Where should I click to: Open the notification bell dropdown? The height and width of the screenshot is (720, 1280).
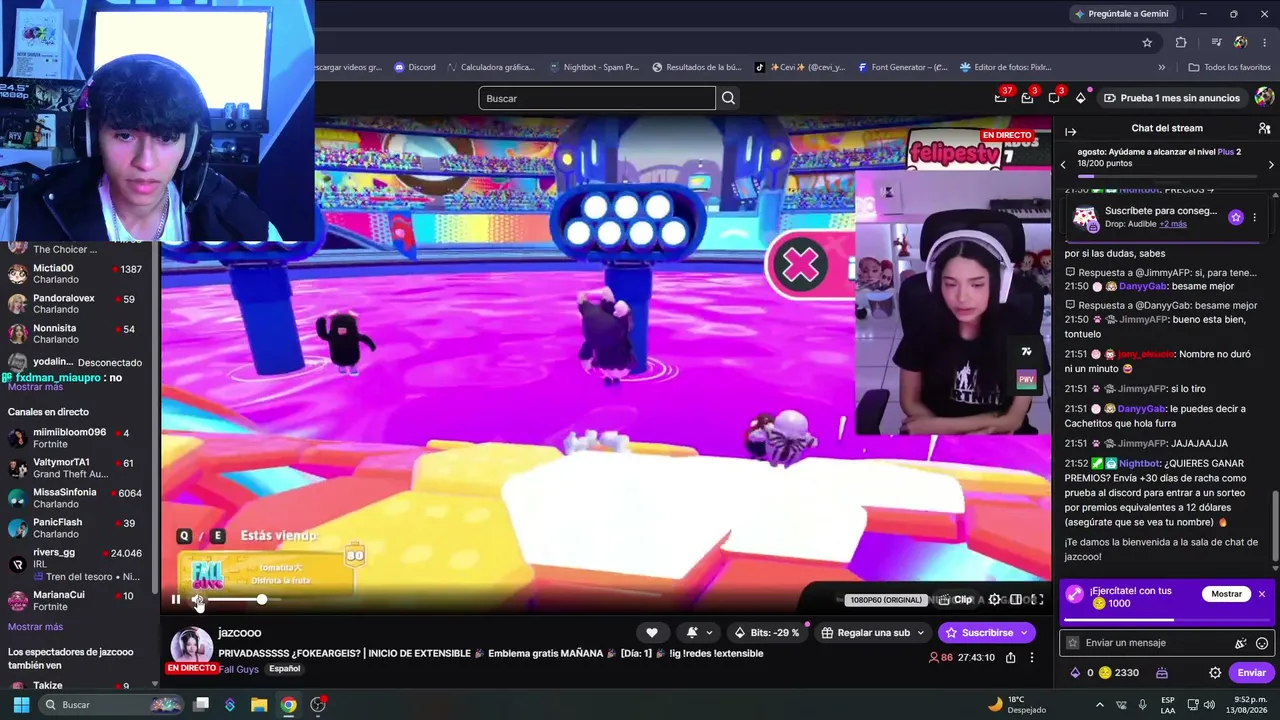click(x=699, y=632)
